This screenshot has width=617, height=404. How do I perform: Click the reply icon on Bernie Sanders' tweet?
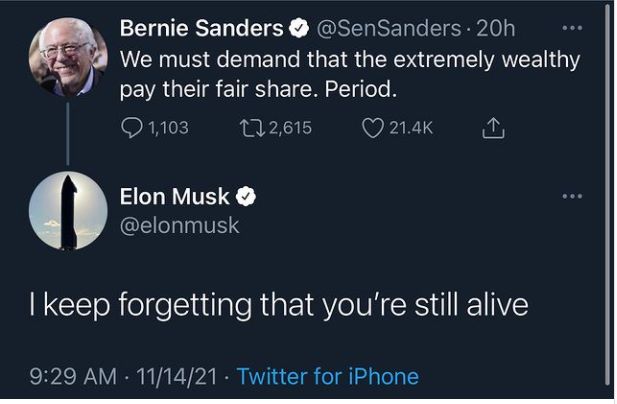tap(133, 127)
